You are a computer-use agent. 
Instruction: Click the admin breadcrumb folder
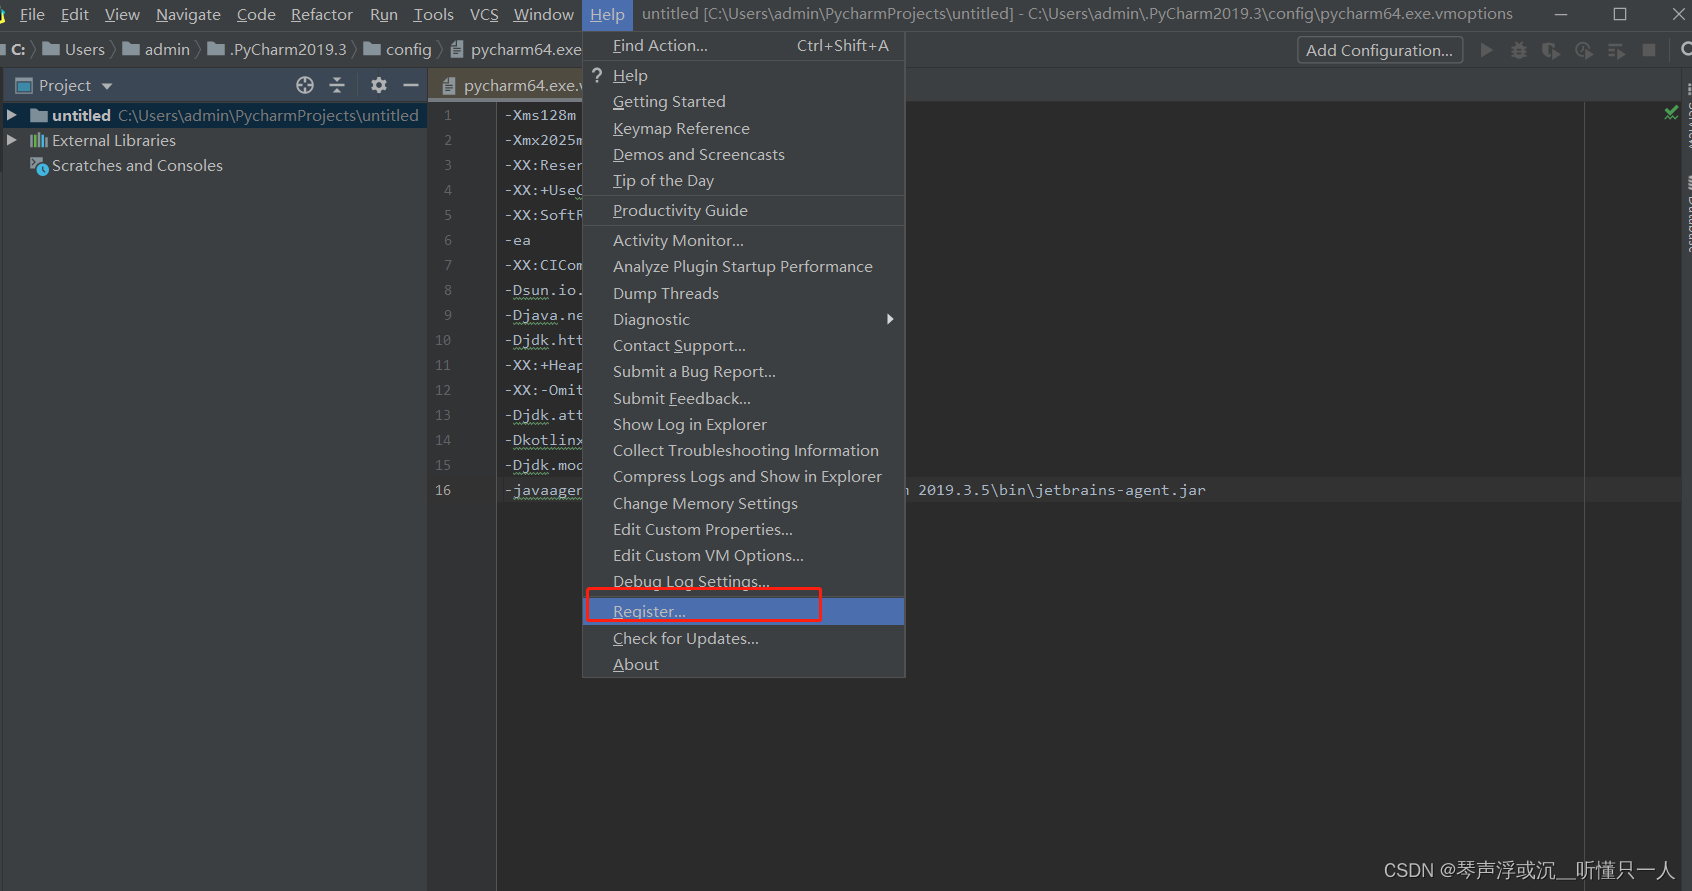point(156,49)
